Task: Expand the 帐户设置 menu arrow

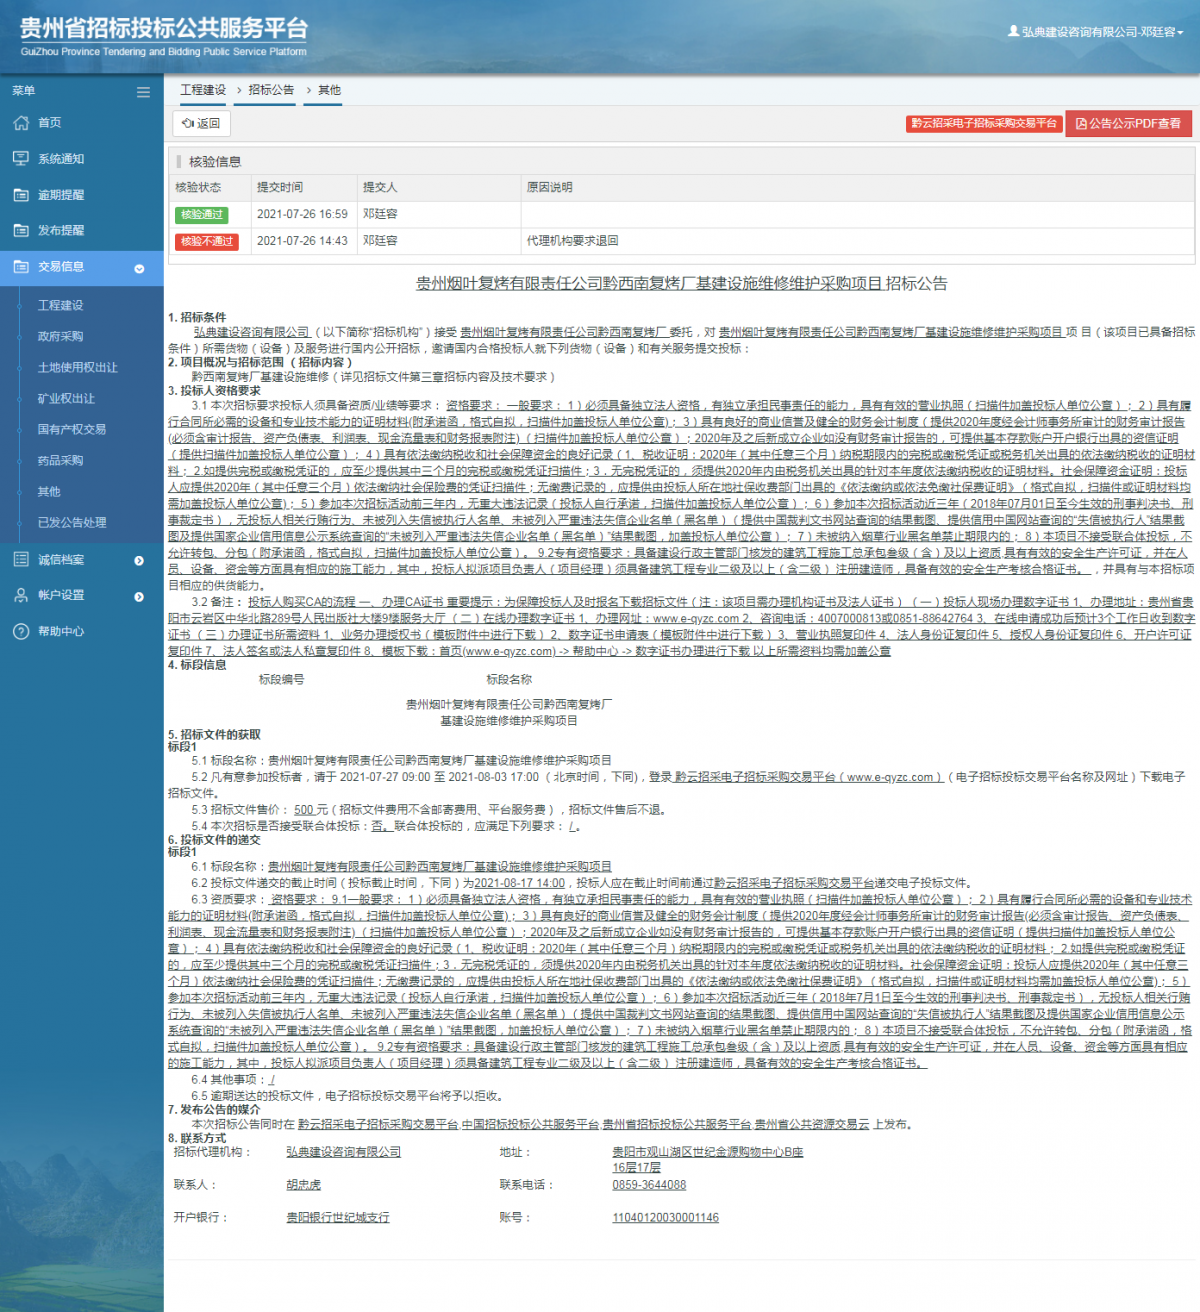Action: pyautogui.click(x=139, y=597)
